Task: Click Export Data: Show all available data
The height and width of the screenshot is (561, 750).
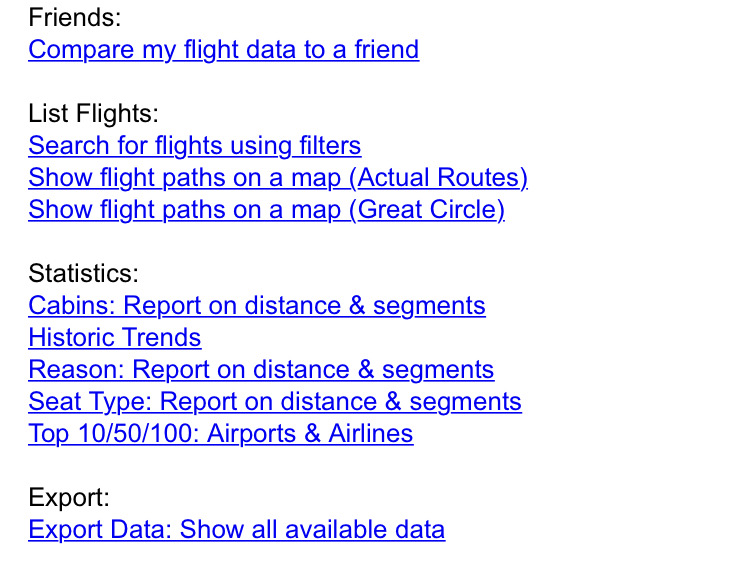Action: tap(236, 529)
